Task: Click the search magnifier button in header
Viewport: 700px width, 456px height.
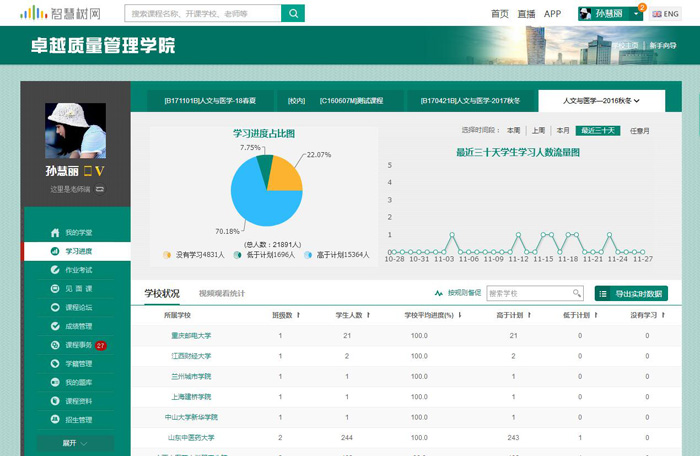Action: [293, 13]
